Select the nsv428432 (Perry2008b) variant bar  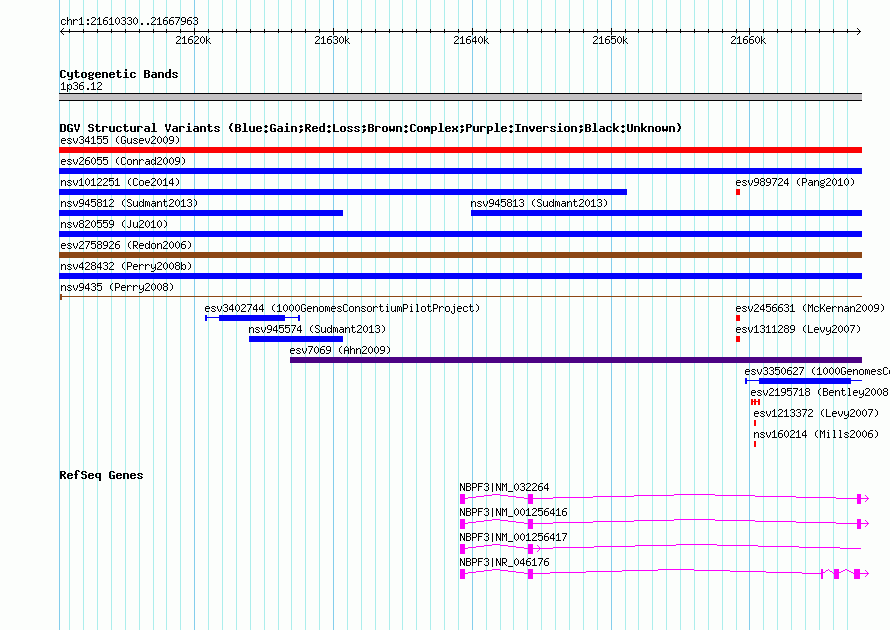460,276
